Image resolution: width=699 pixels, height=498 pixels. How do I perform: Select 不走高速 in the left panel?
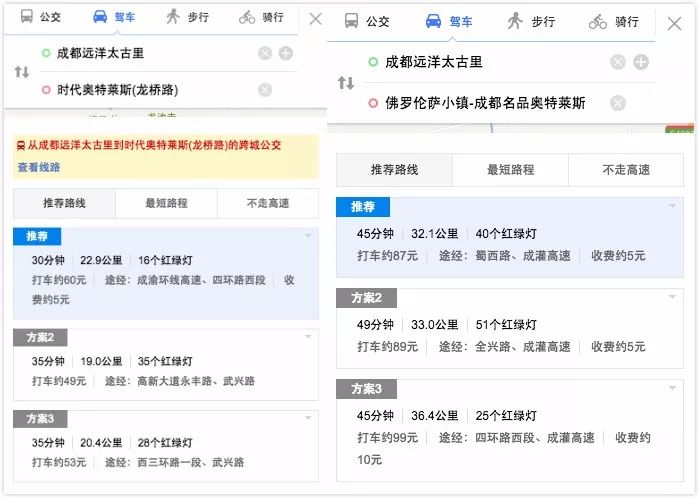(x=268, y=203)
